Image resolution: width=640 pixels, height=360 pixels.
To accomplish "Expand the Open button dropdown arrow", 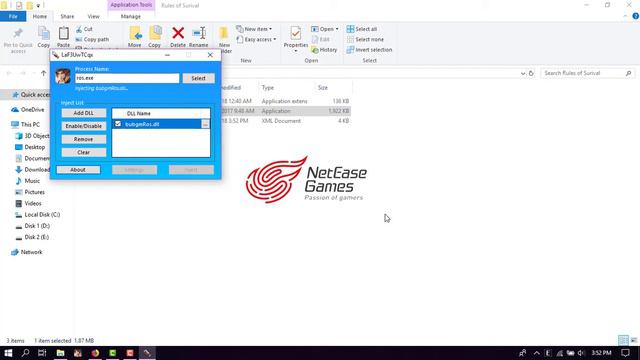I will pyautogui.click(x=337, y=29).
